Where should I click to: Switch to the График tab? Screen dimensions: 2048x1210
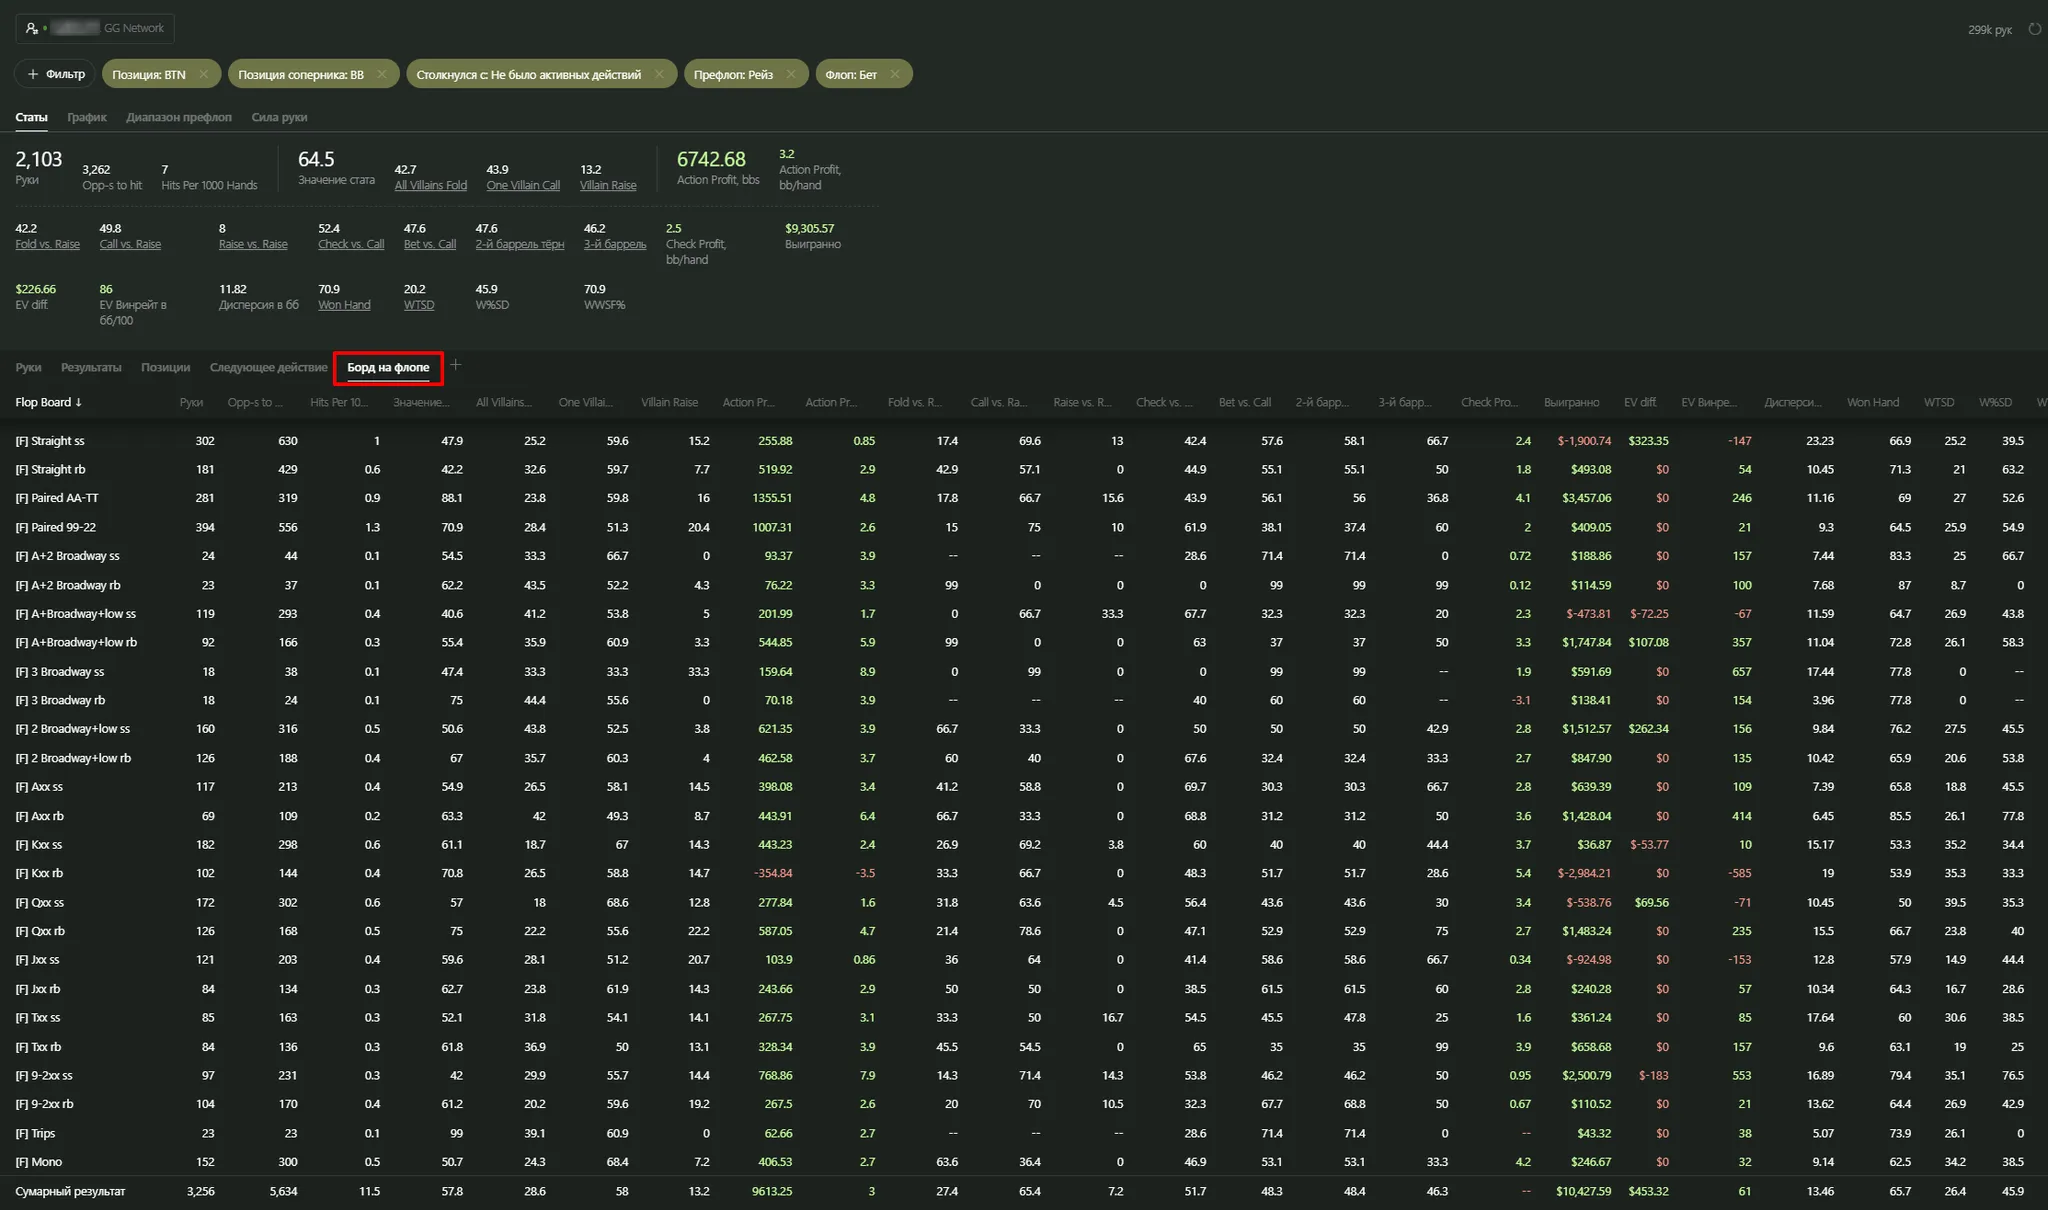(87, 117)
